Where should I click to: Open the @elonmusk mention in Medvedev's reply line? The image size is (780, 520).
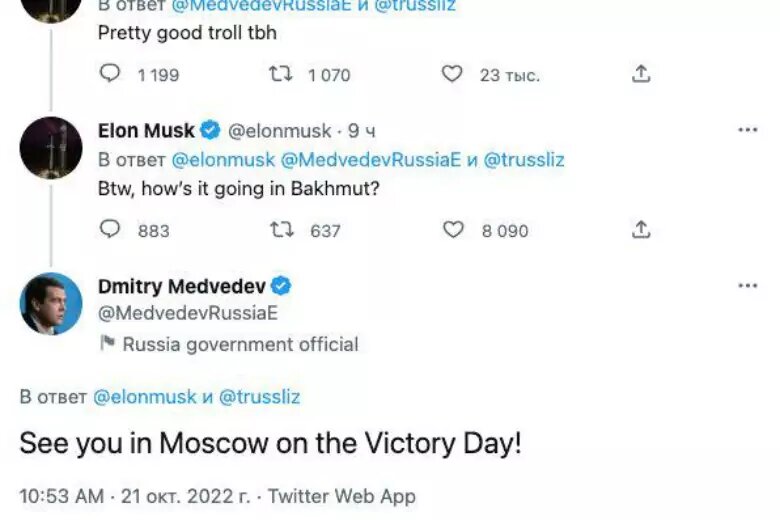(x=144, y=397)
